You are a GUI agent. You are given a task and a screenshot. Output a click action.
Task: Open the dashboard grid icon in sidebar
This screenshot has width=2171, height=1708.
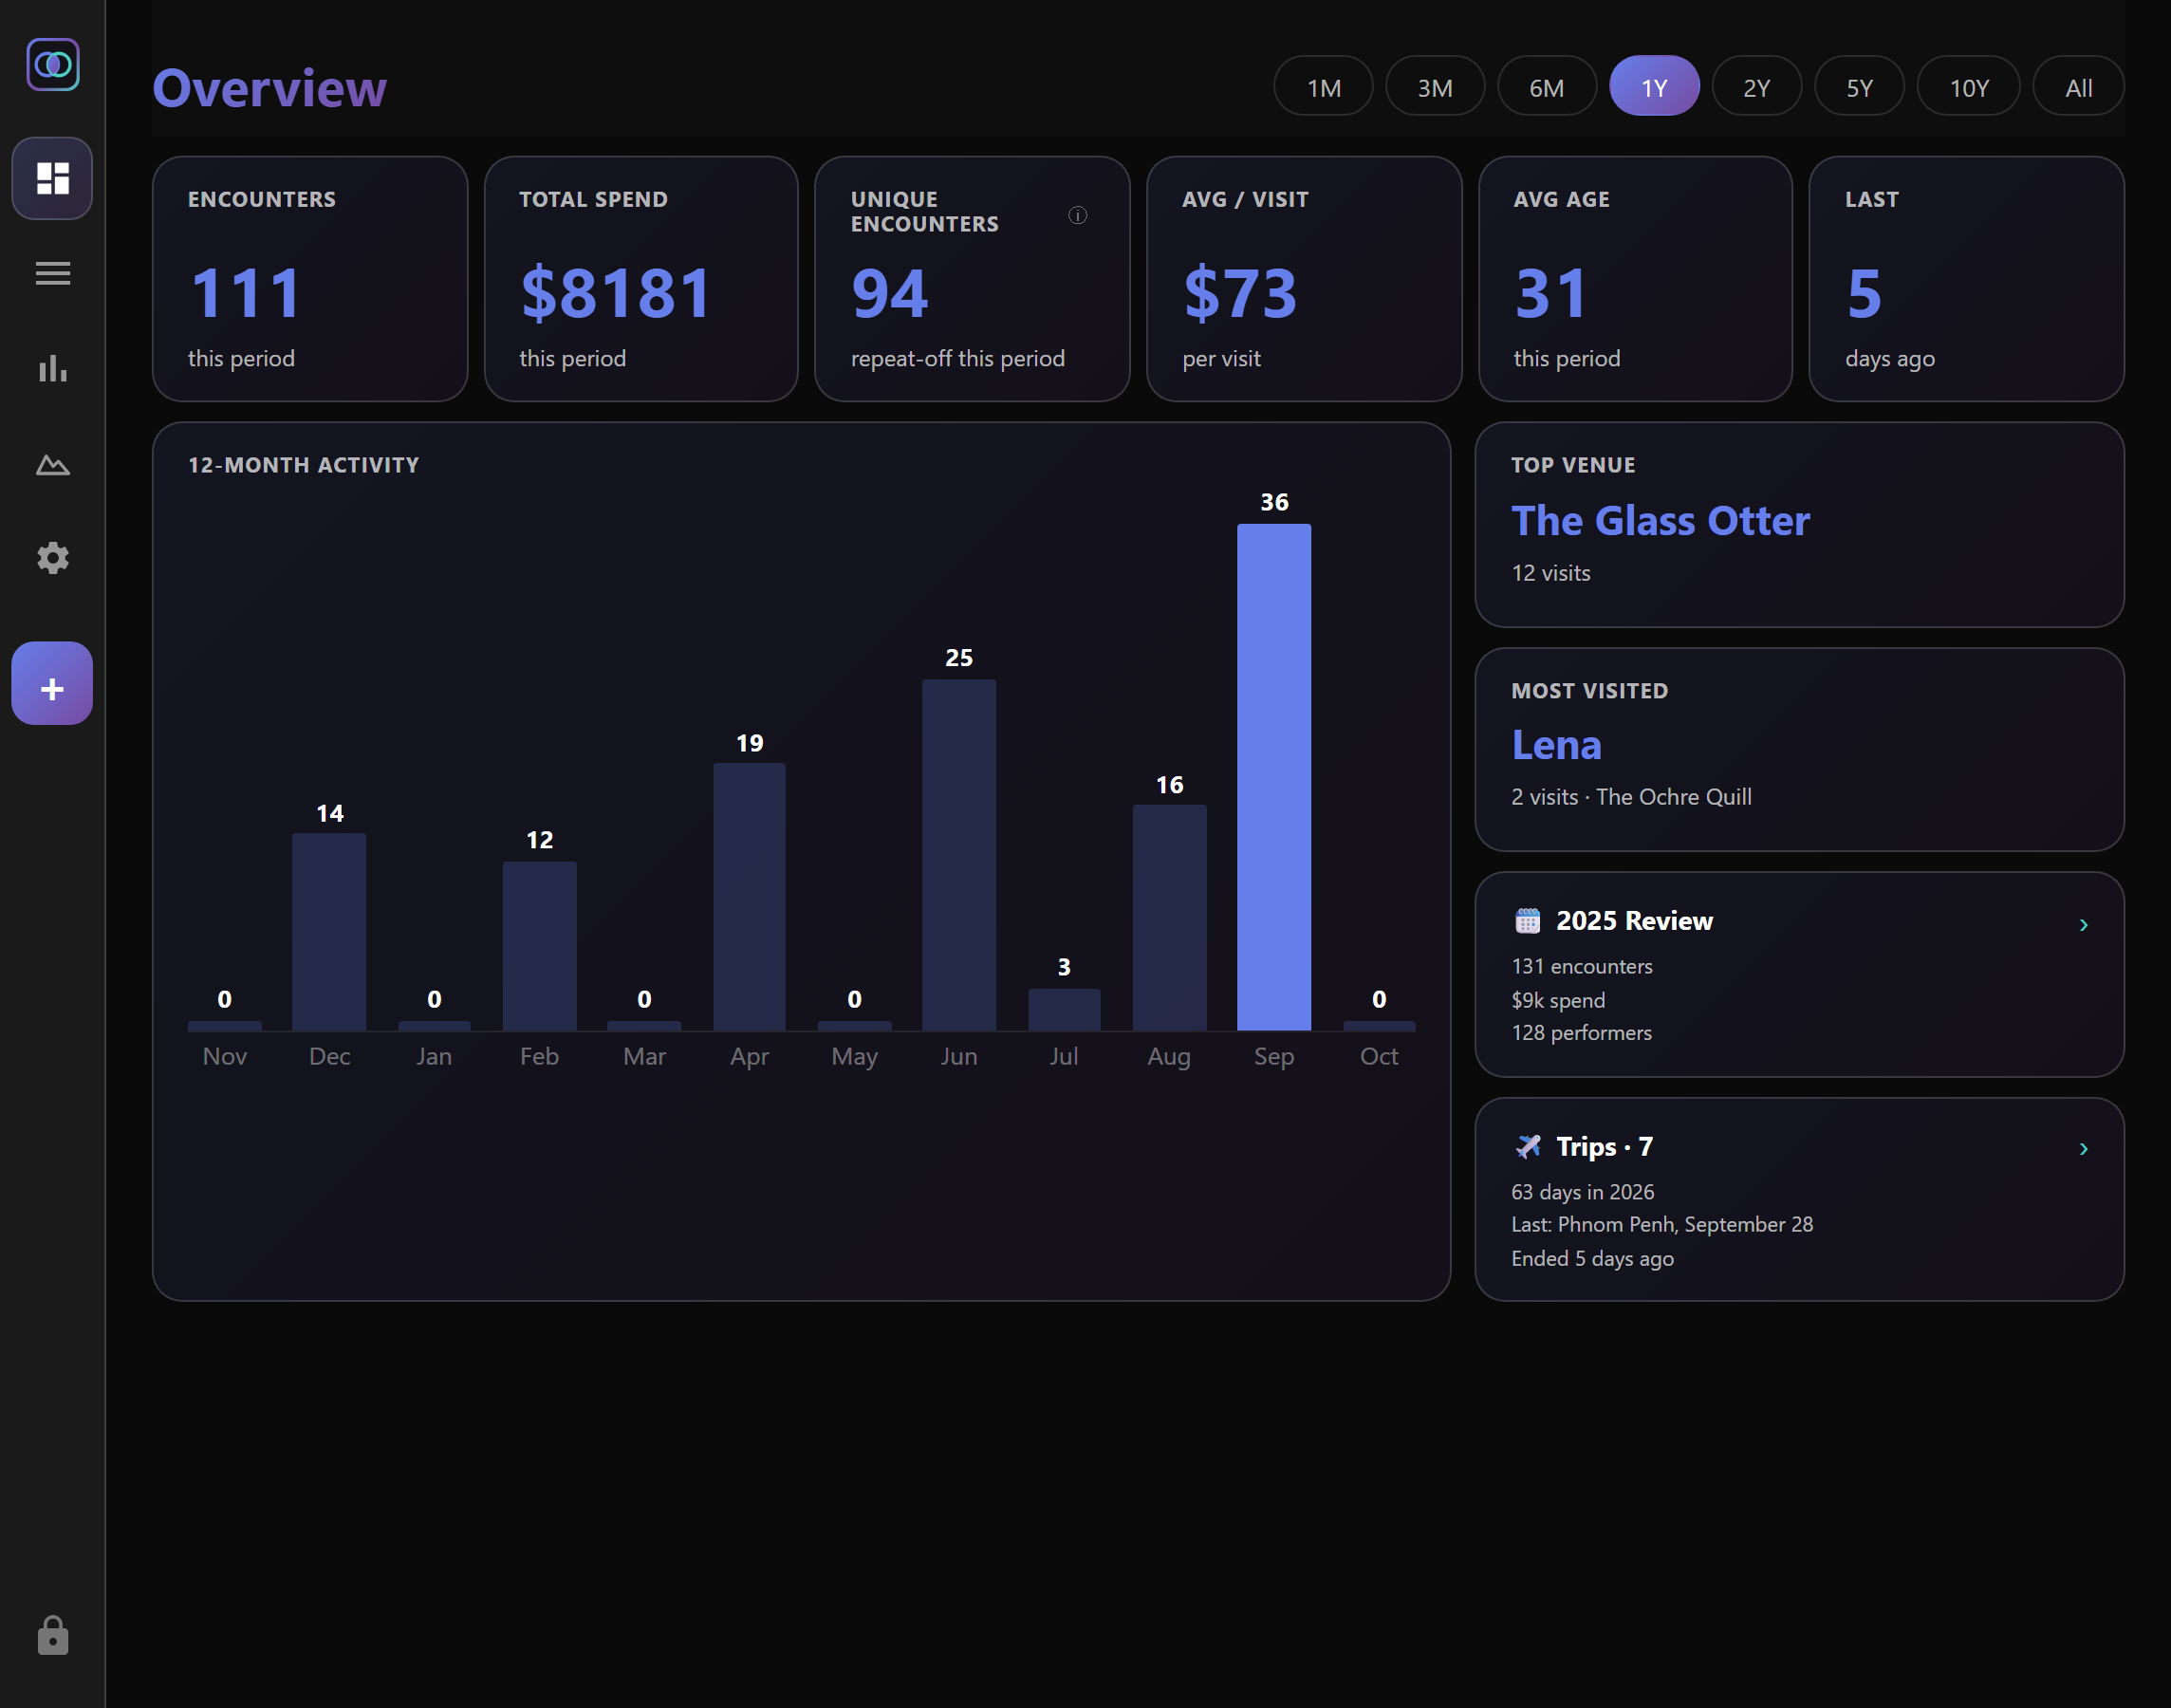[52, 178]
